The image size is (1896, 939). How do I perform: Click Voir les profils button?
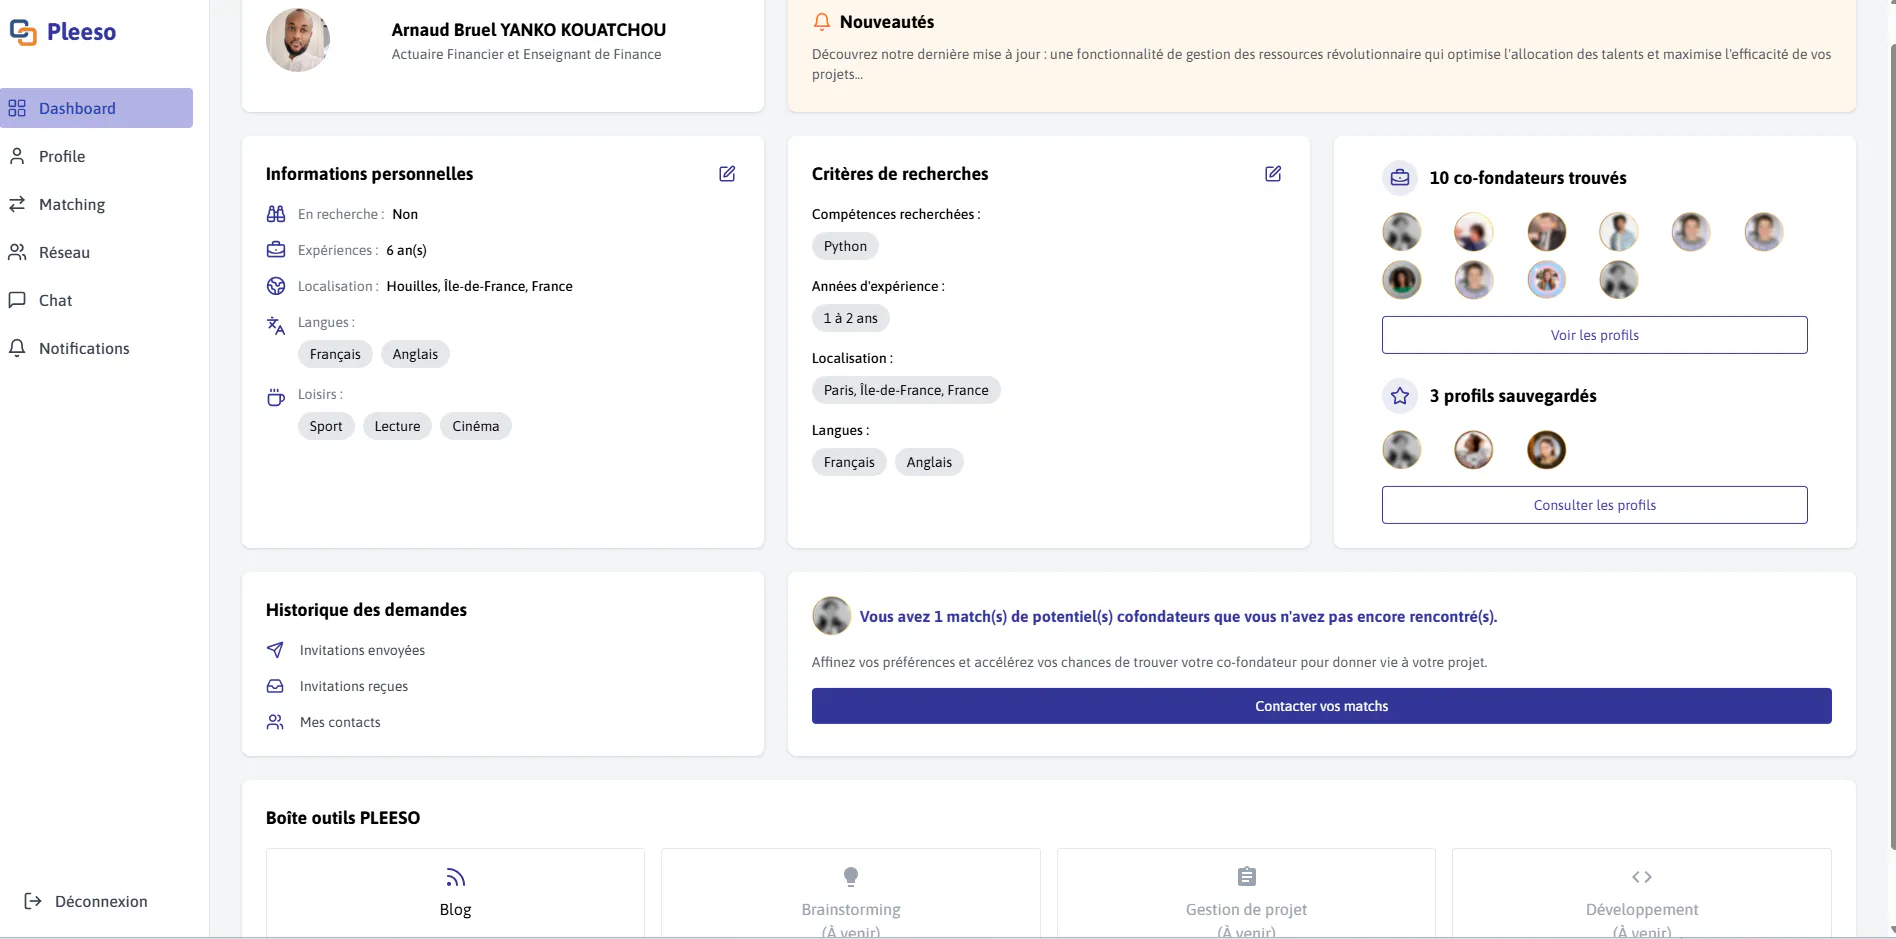[1594, 335]
